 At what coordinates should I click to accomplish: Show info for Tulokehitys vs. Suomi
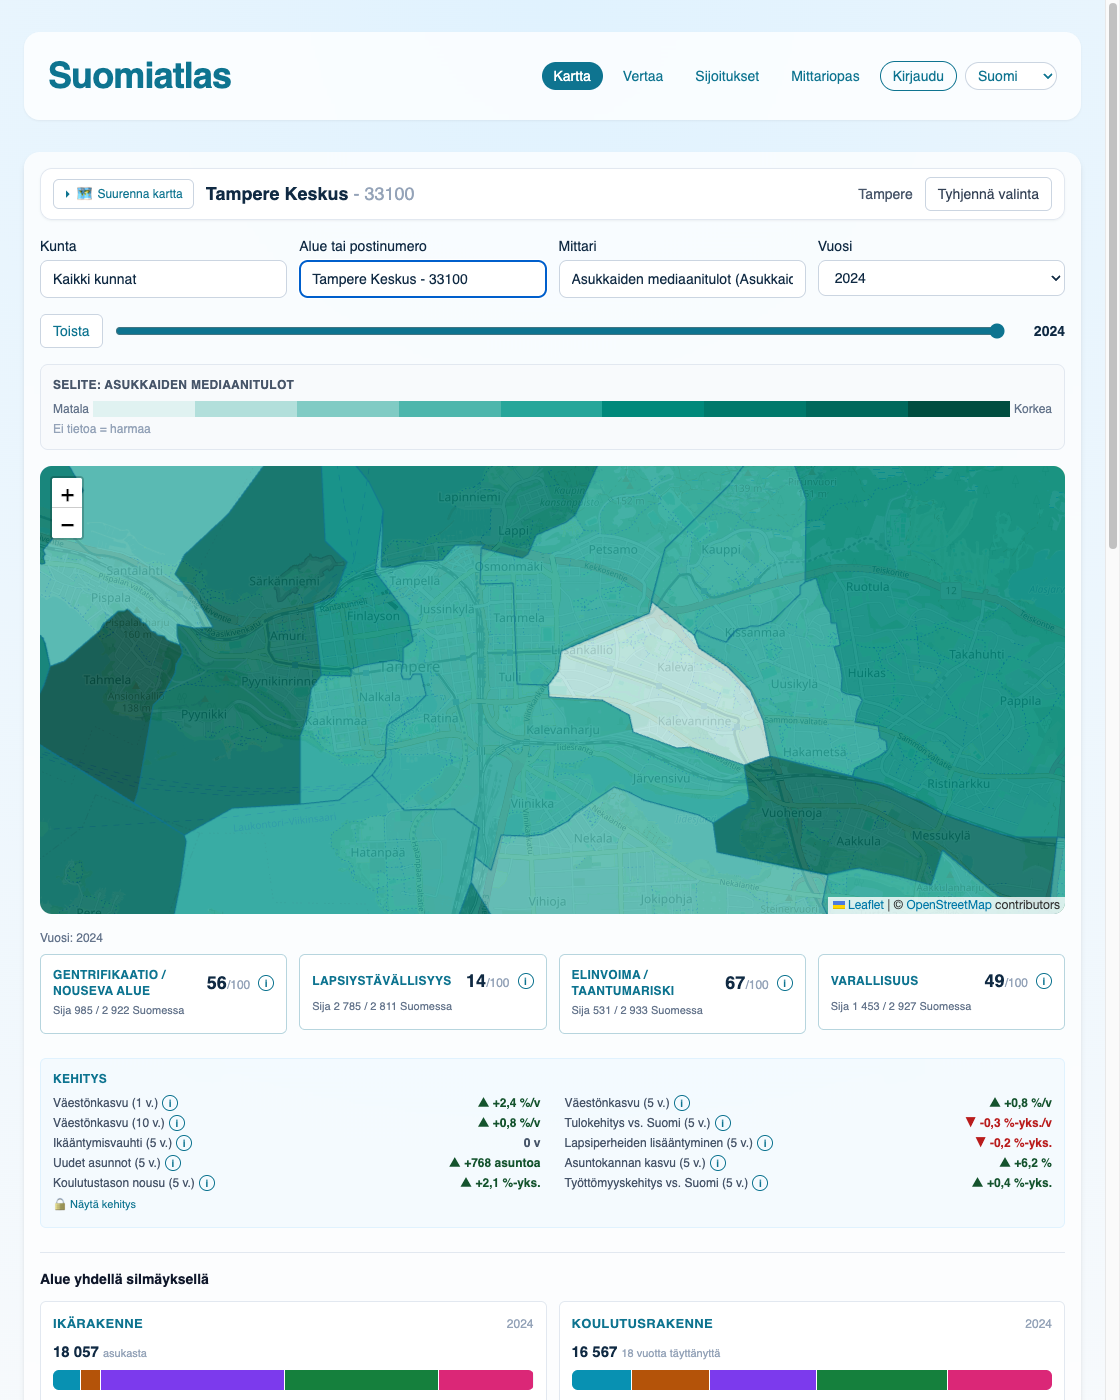click(x=723, y=1123)
